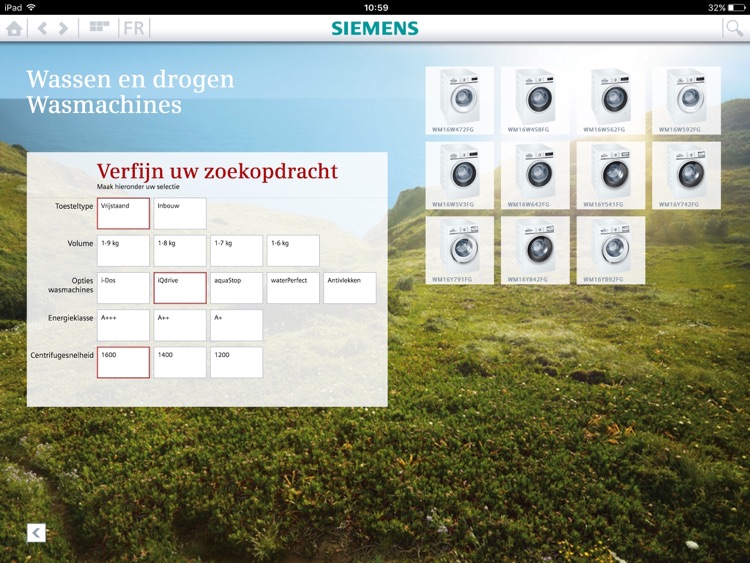This screenshot has height=563, width=750.
Task: Tap the Siemens logo
Action: click(375, 28)
